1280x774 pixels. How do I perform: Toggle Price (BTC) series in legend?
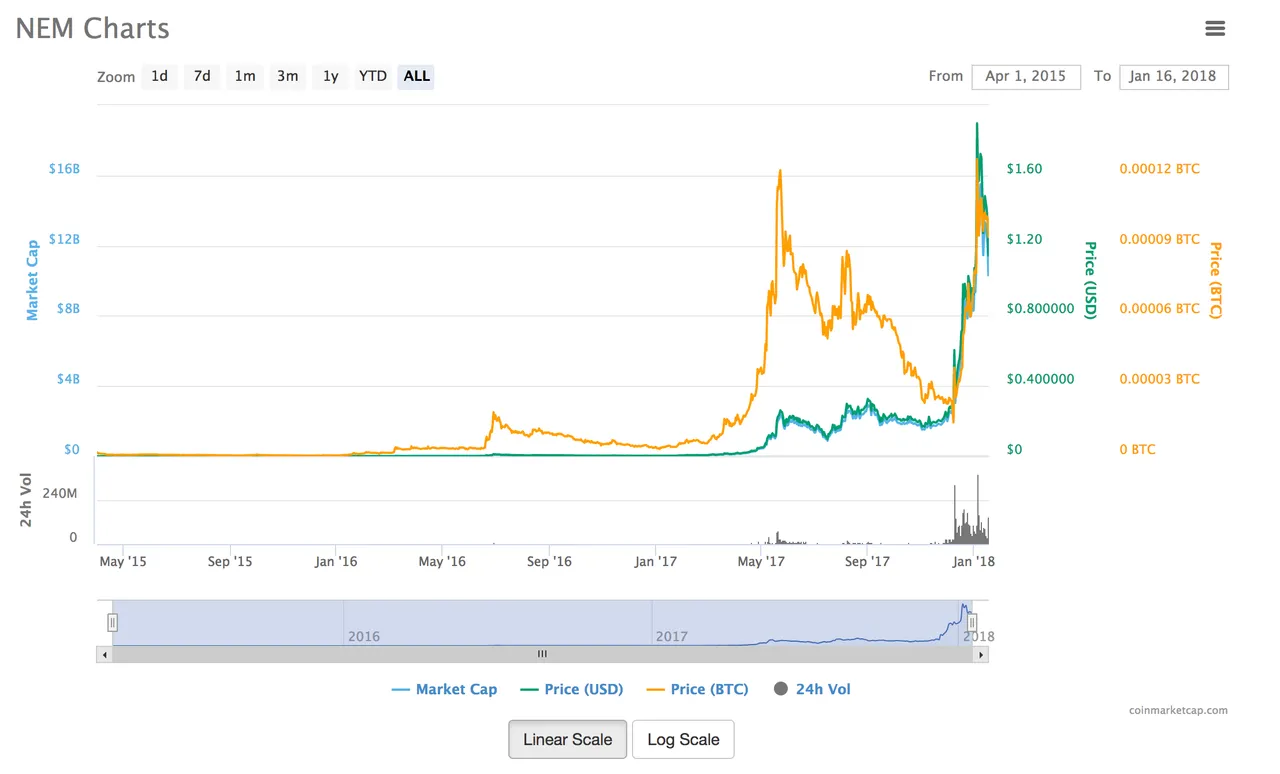click(698, 689)
